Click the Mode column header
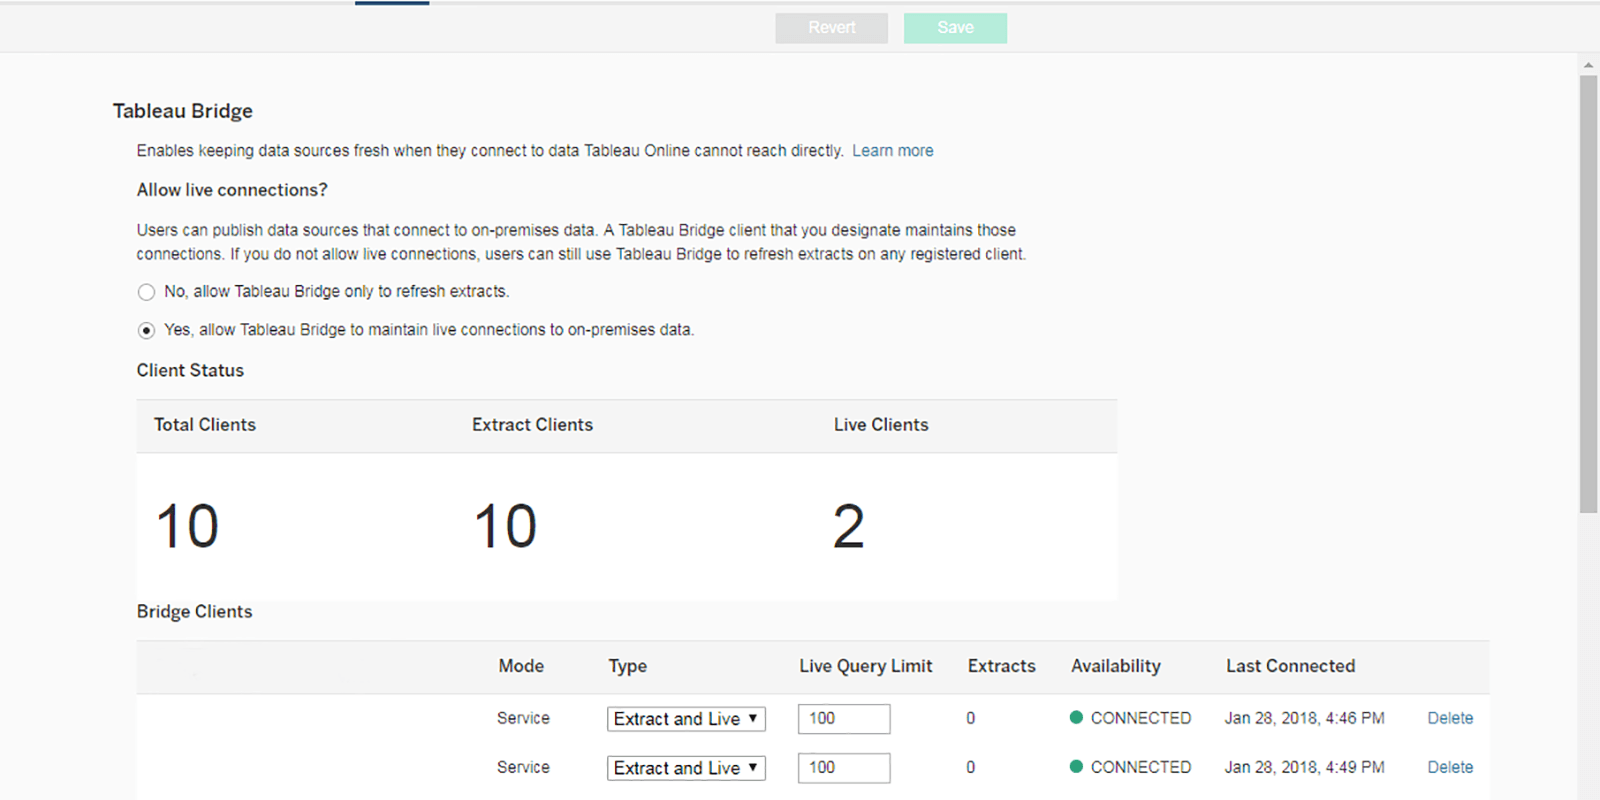The width and height of the screenshot is (1600, 800). [521, 666]
